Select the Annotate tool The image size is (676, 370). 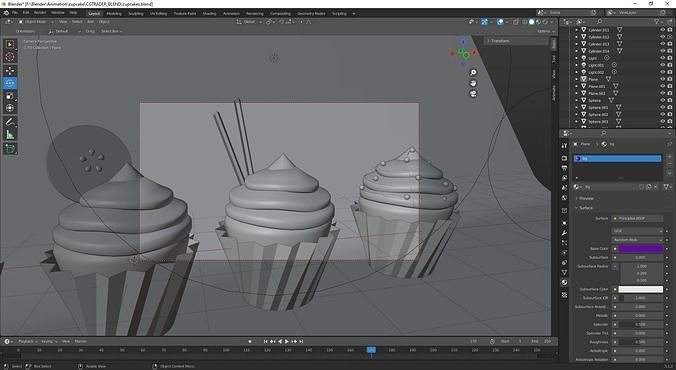(10, 122)
